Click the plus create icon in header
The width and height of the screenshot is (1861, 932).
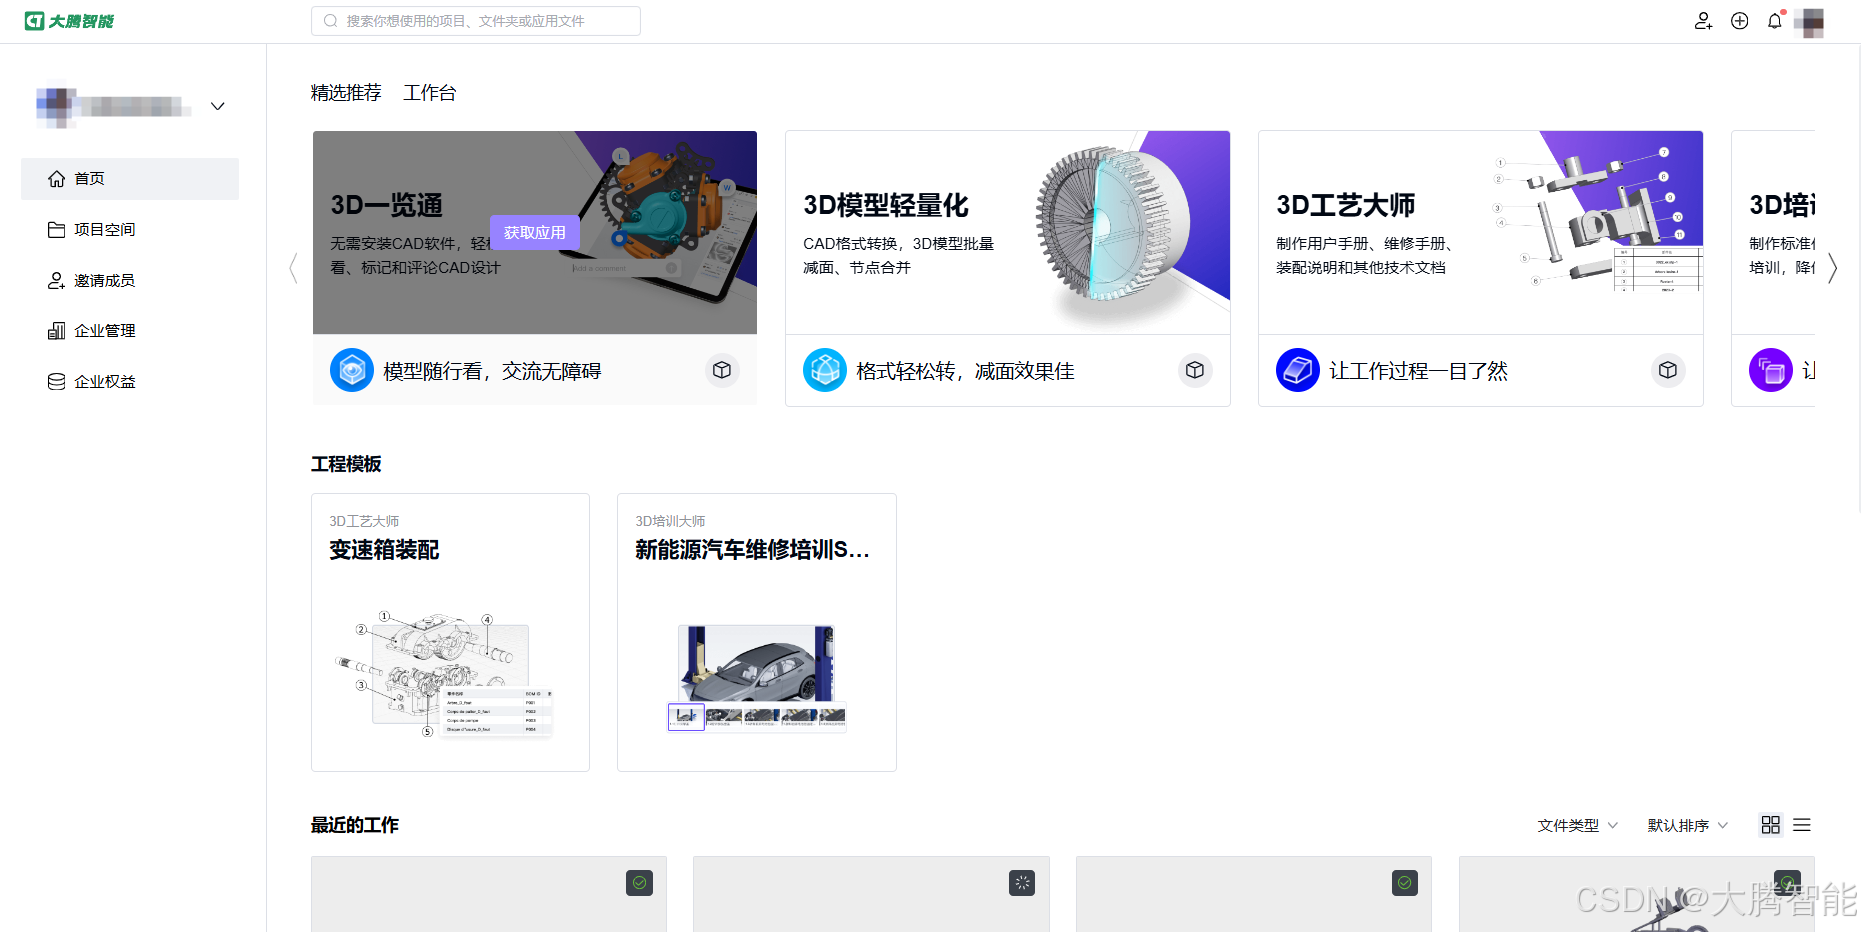pos(1740,21)
